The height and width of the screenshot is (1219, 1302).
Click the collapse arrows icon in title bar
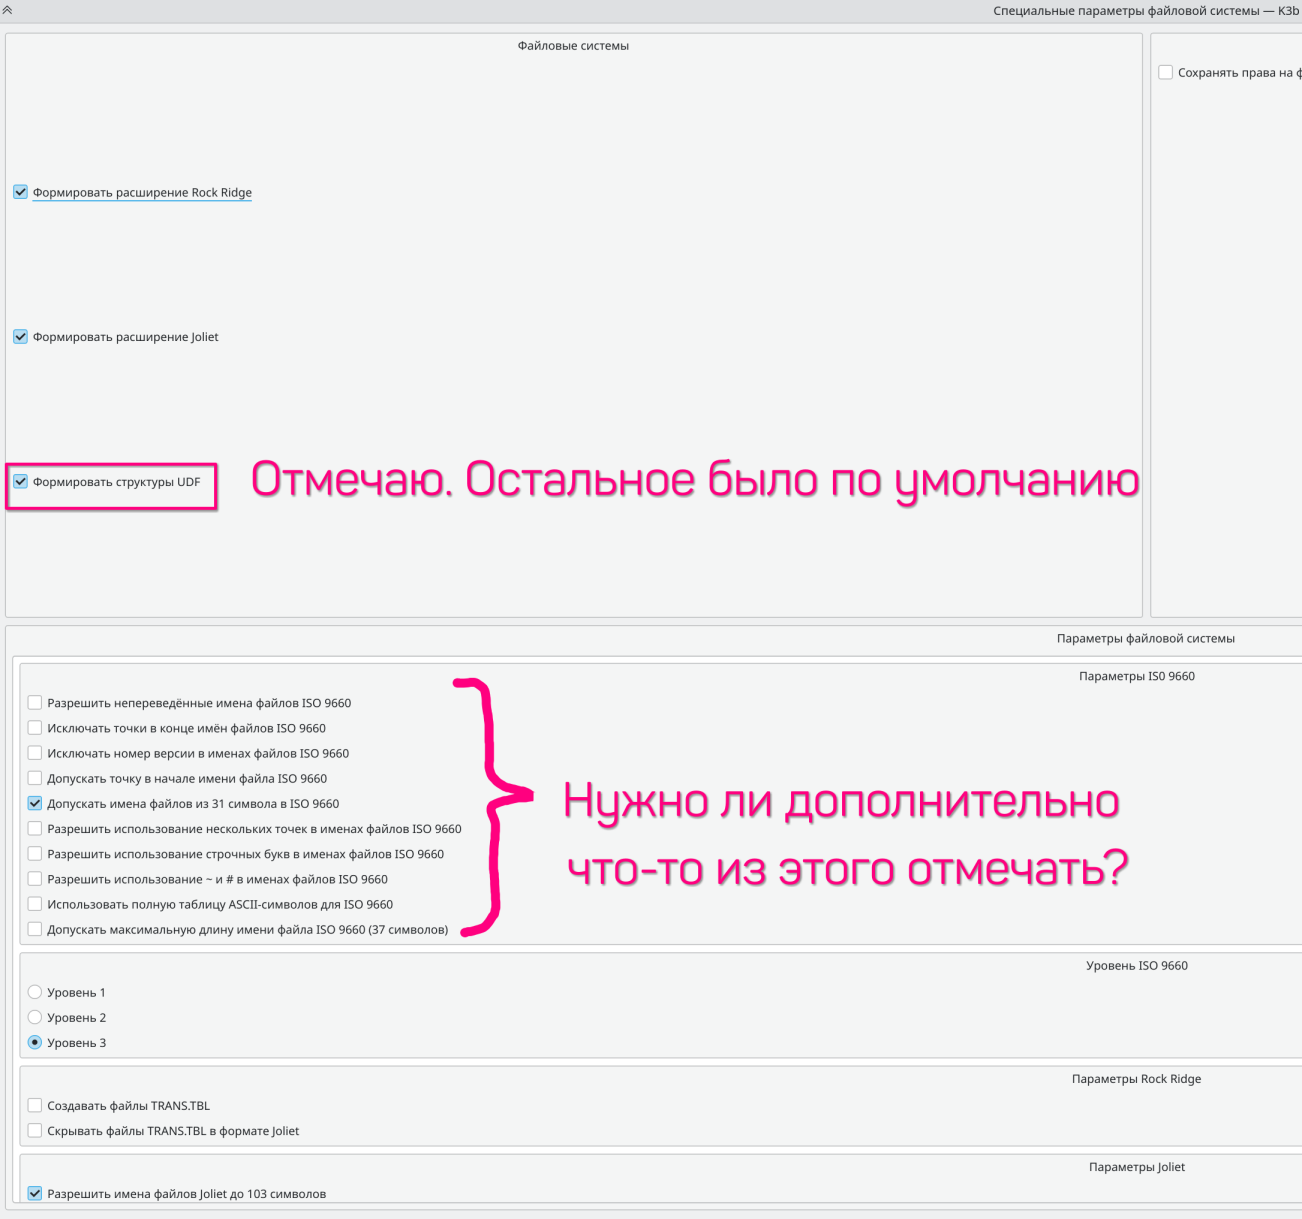[x=8, y=10]
